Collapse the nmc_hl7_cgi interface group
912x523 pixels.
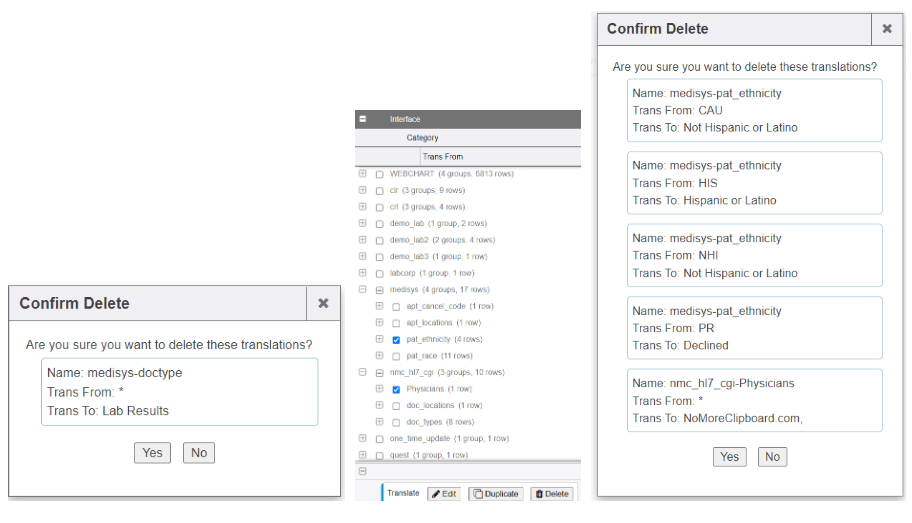pyautogui.click(x=362, y=373)
